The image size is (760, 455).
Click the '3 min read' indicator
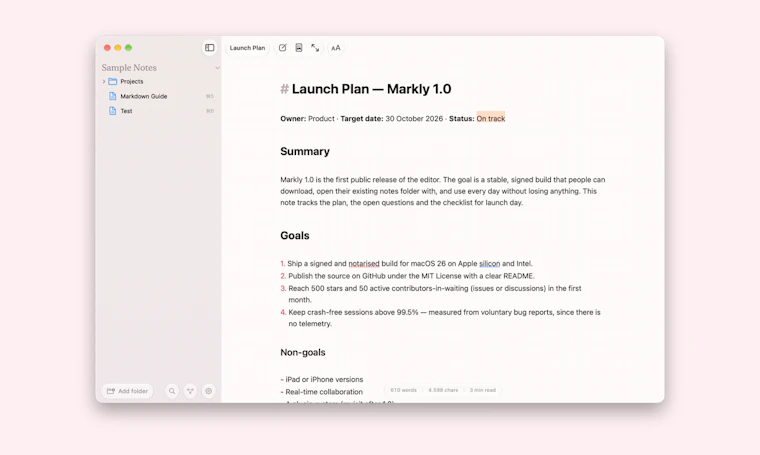pyautogui.click(x=483, y=390)
